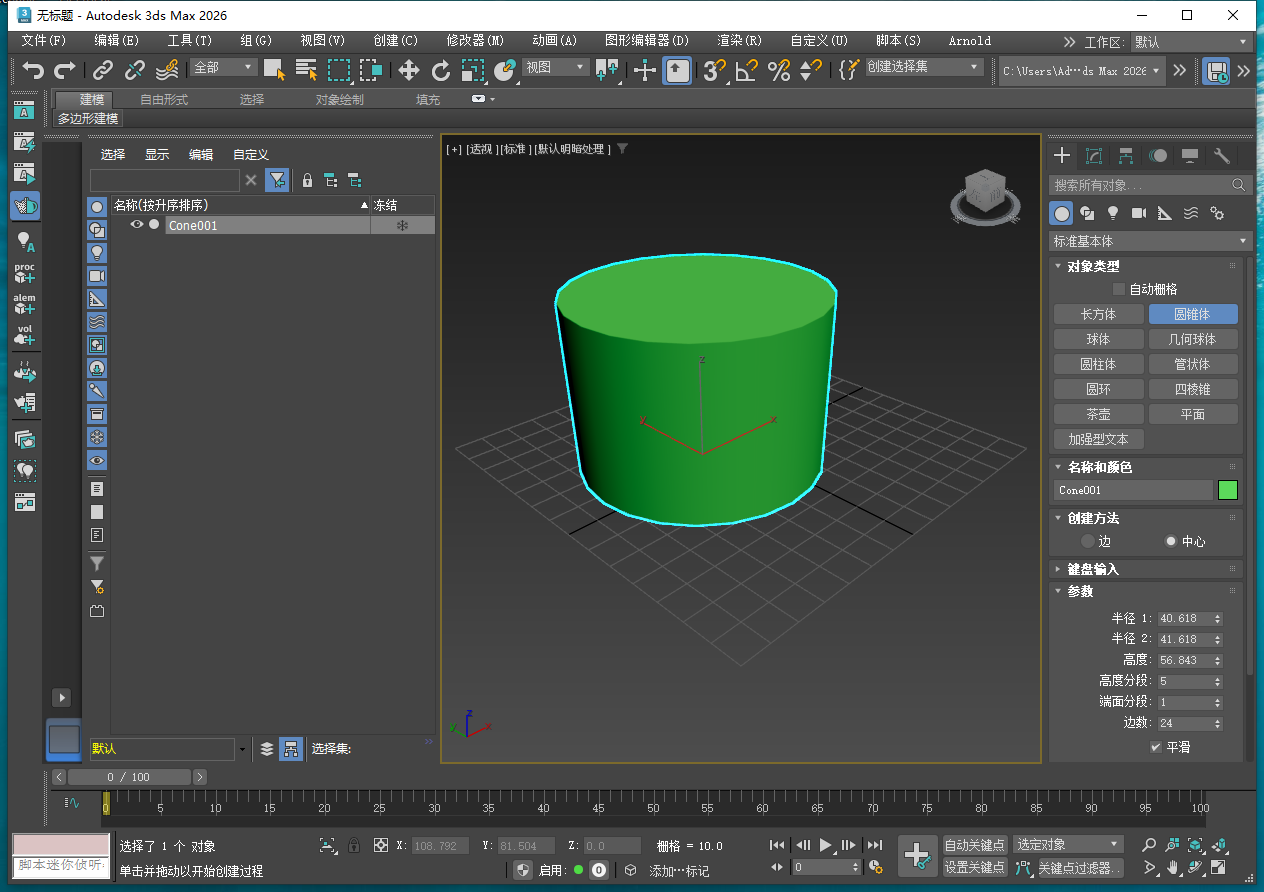Open the 选定对象 dropdown near the timeline
Image resolution: width=1264 pixels, height=892 pixels.
point(1068,845)
